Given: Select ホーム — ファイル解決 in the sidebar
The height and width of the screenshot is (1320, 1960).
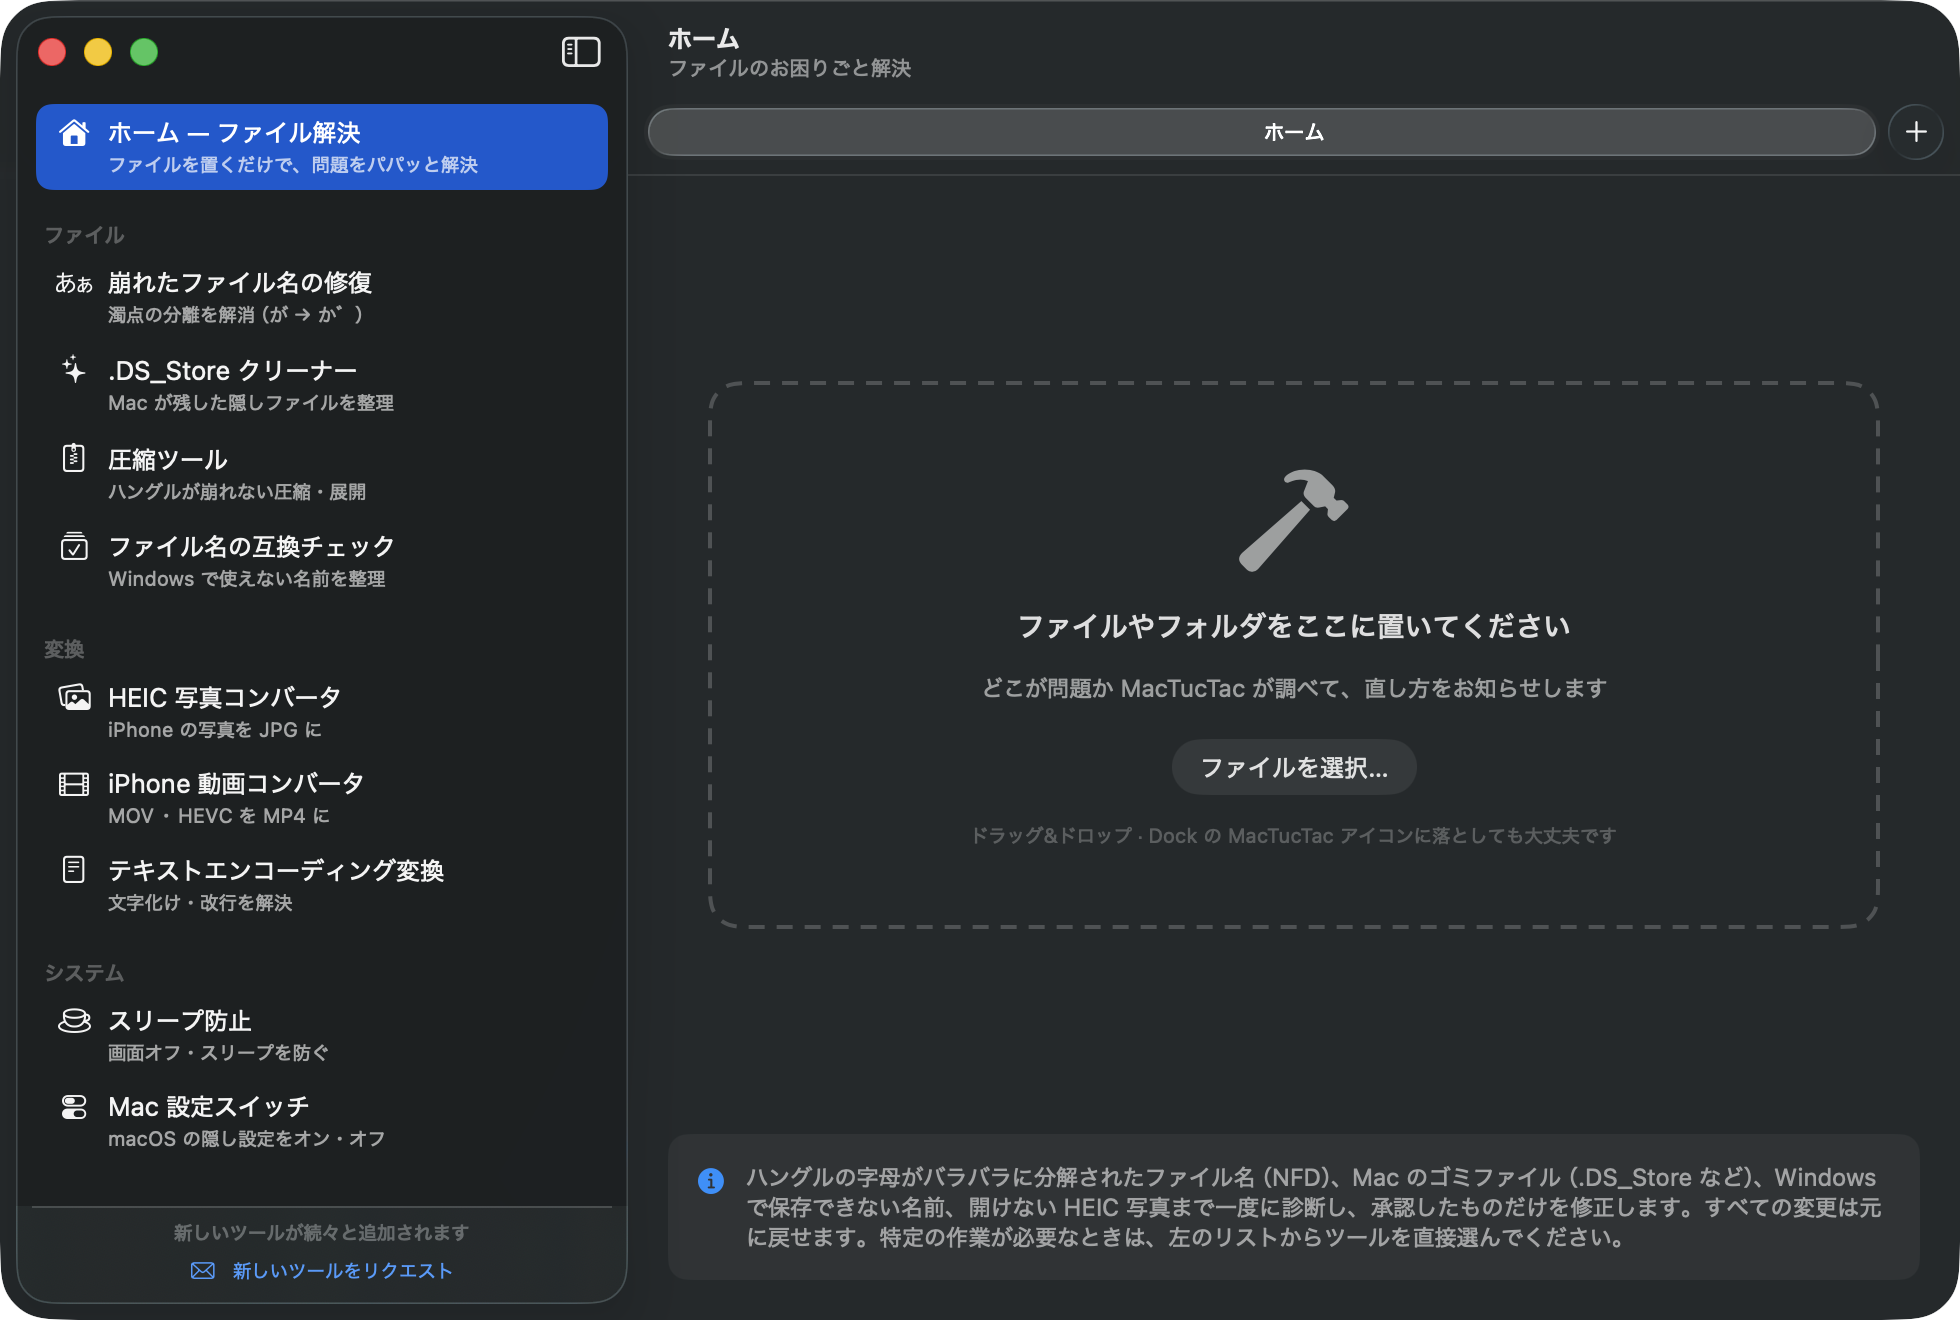Looking at the screenshot, I should coord(322,147).
